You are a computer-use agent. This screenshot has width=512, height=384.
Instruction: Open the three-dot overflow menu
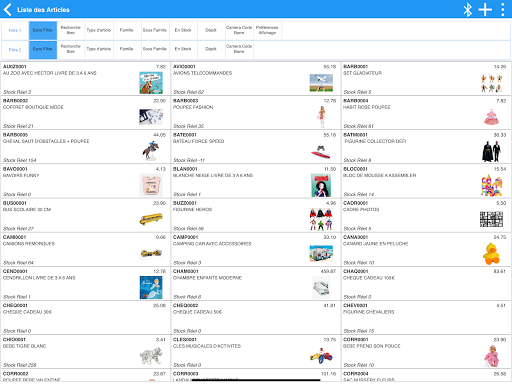click(503, 9)
